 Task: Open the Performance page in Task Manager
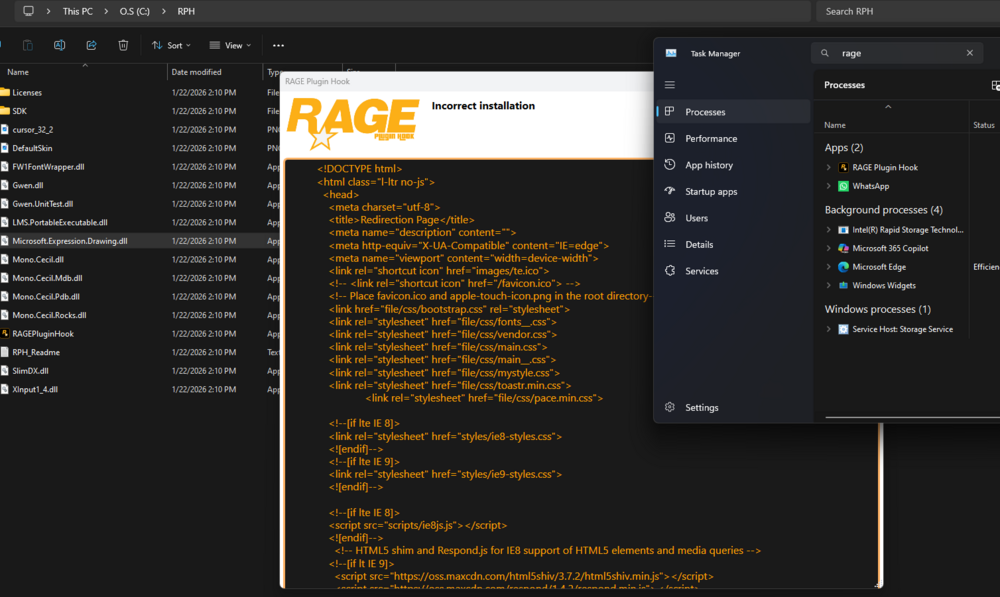(x=711, y=139)
